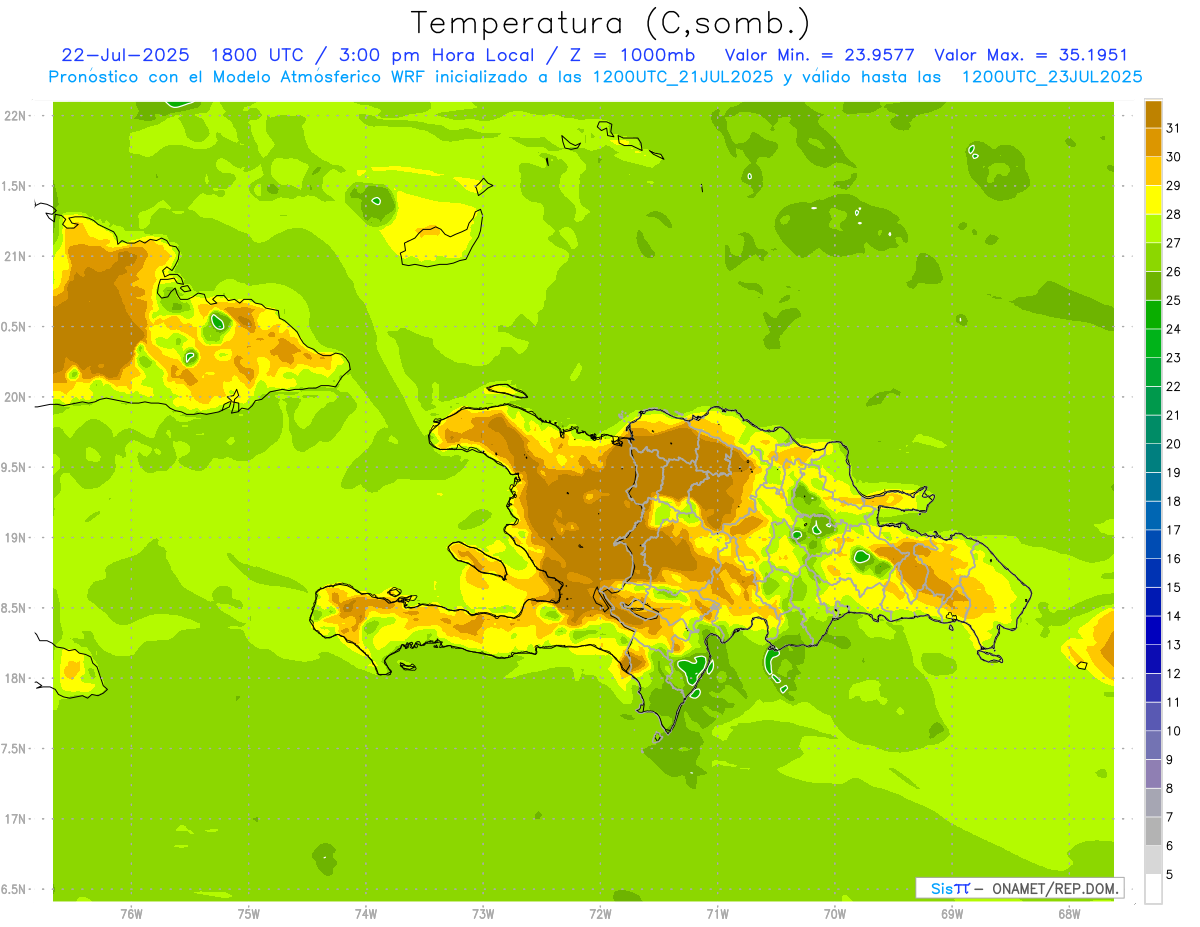The width and height of the screenshot is (1200, 927).
Task: Click legend value '22'
Action: pos(1174,387)
